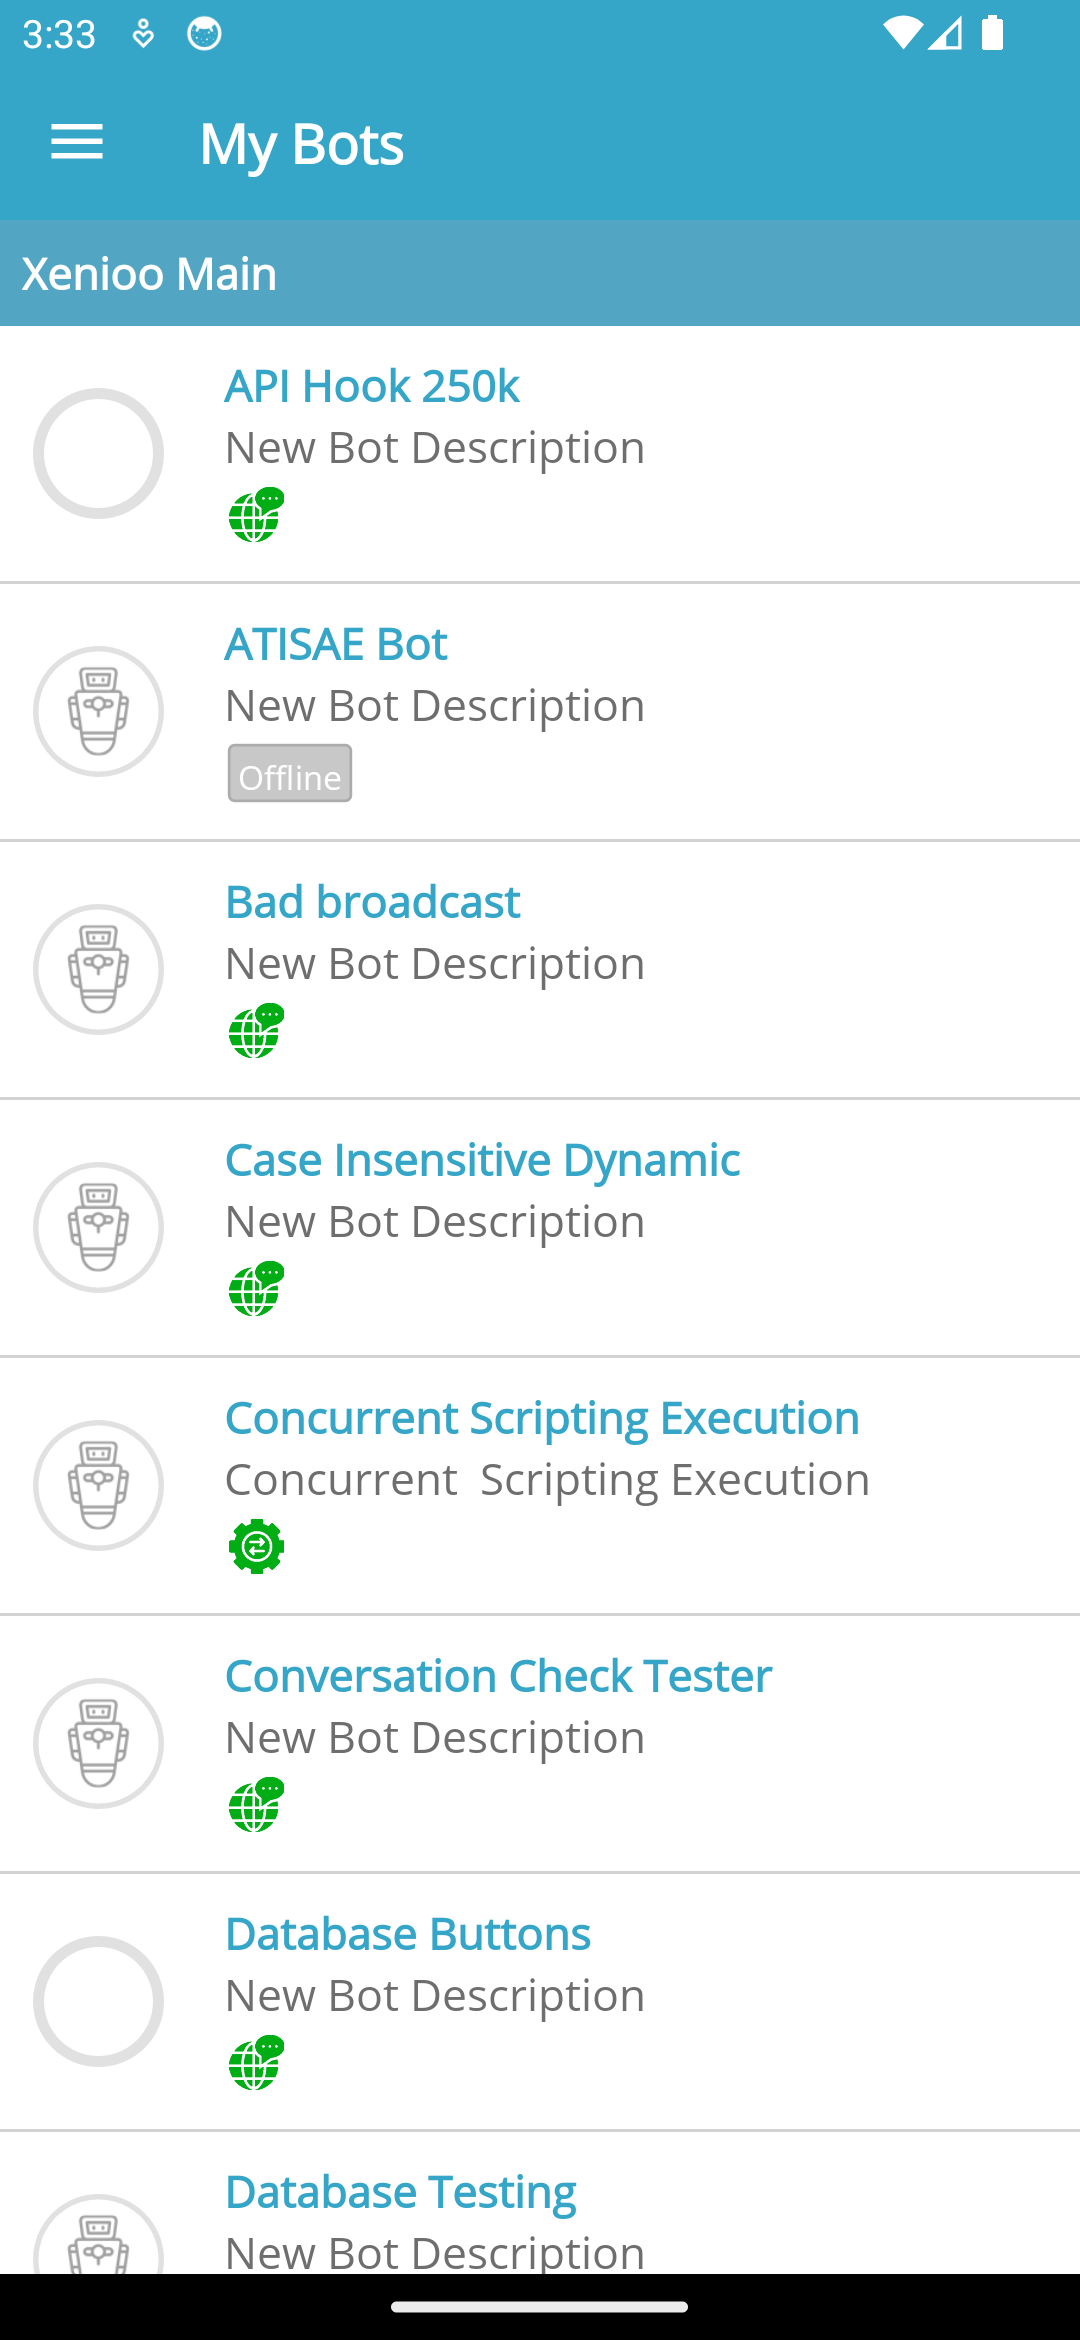Open the ATISAE Bot entry

click(x=336, y=644)
